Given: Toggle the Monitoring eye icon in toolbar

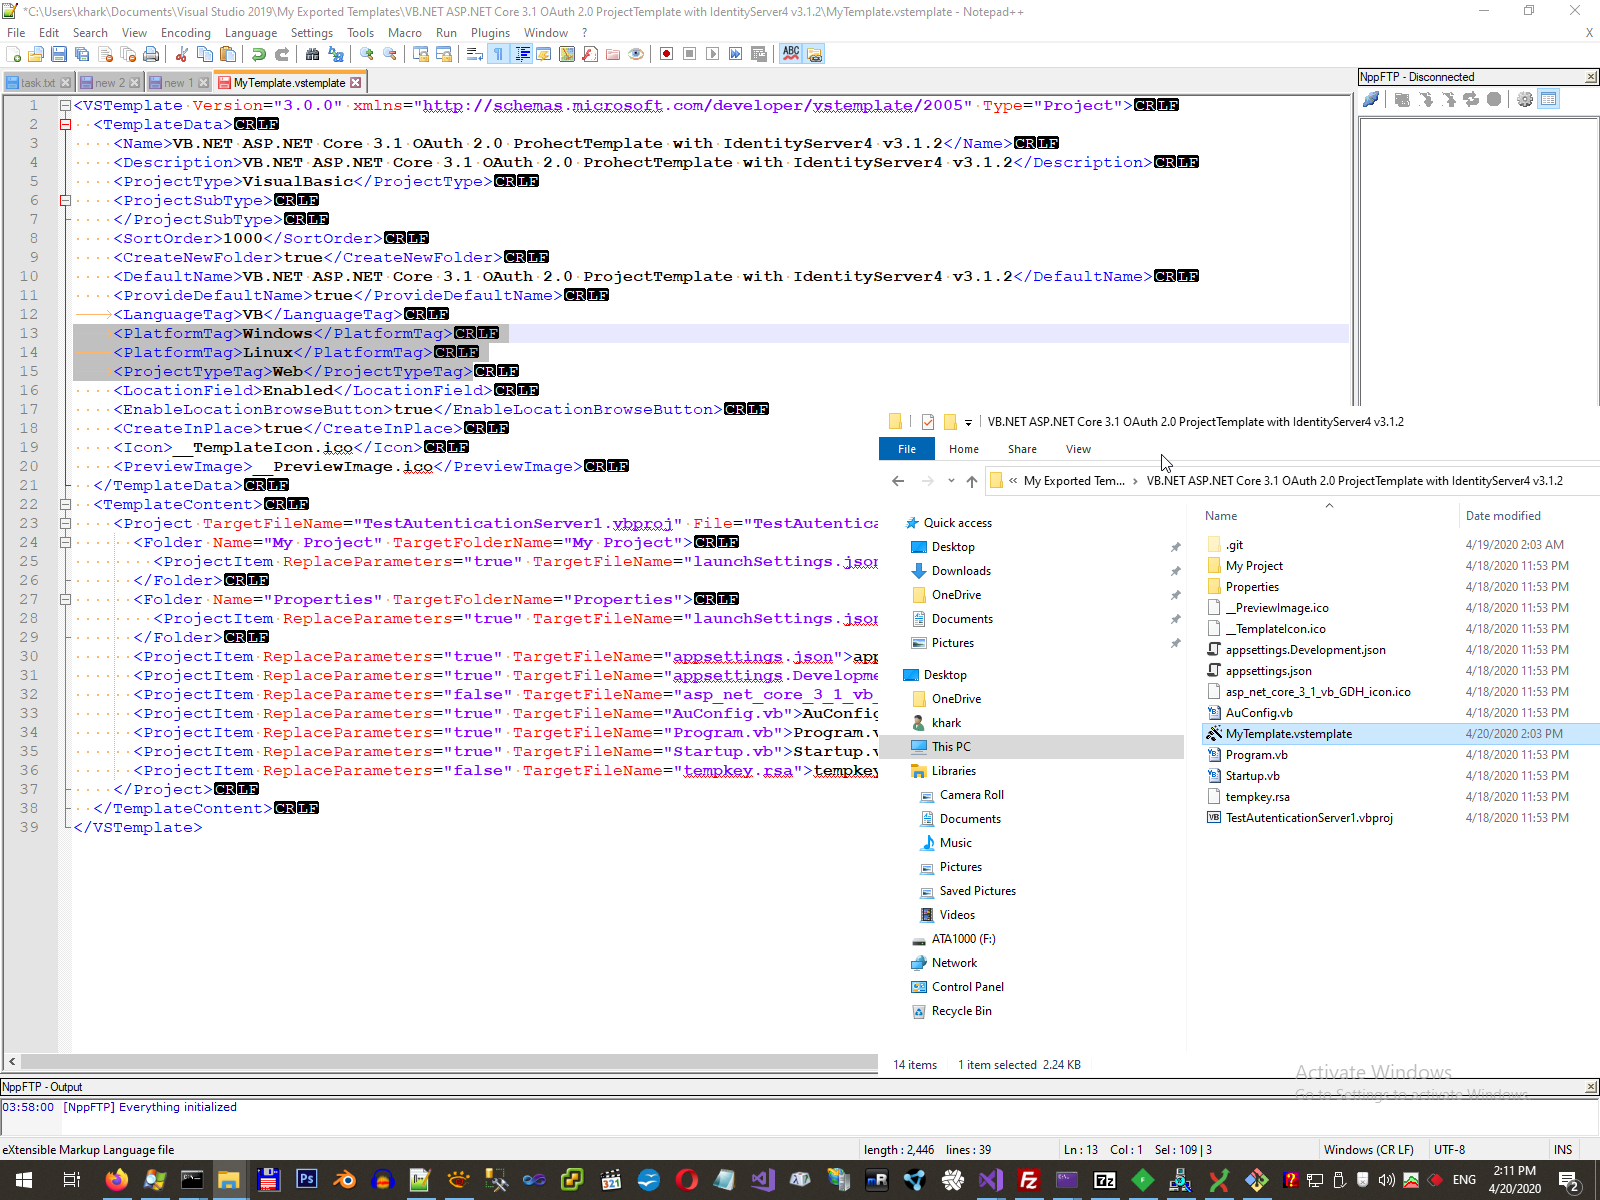Looking at the screenshot, I should tap(636, 54).
